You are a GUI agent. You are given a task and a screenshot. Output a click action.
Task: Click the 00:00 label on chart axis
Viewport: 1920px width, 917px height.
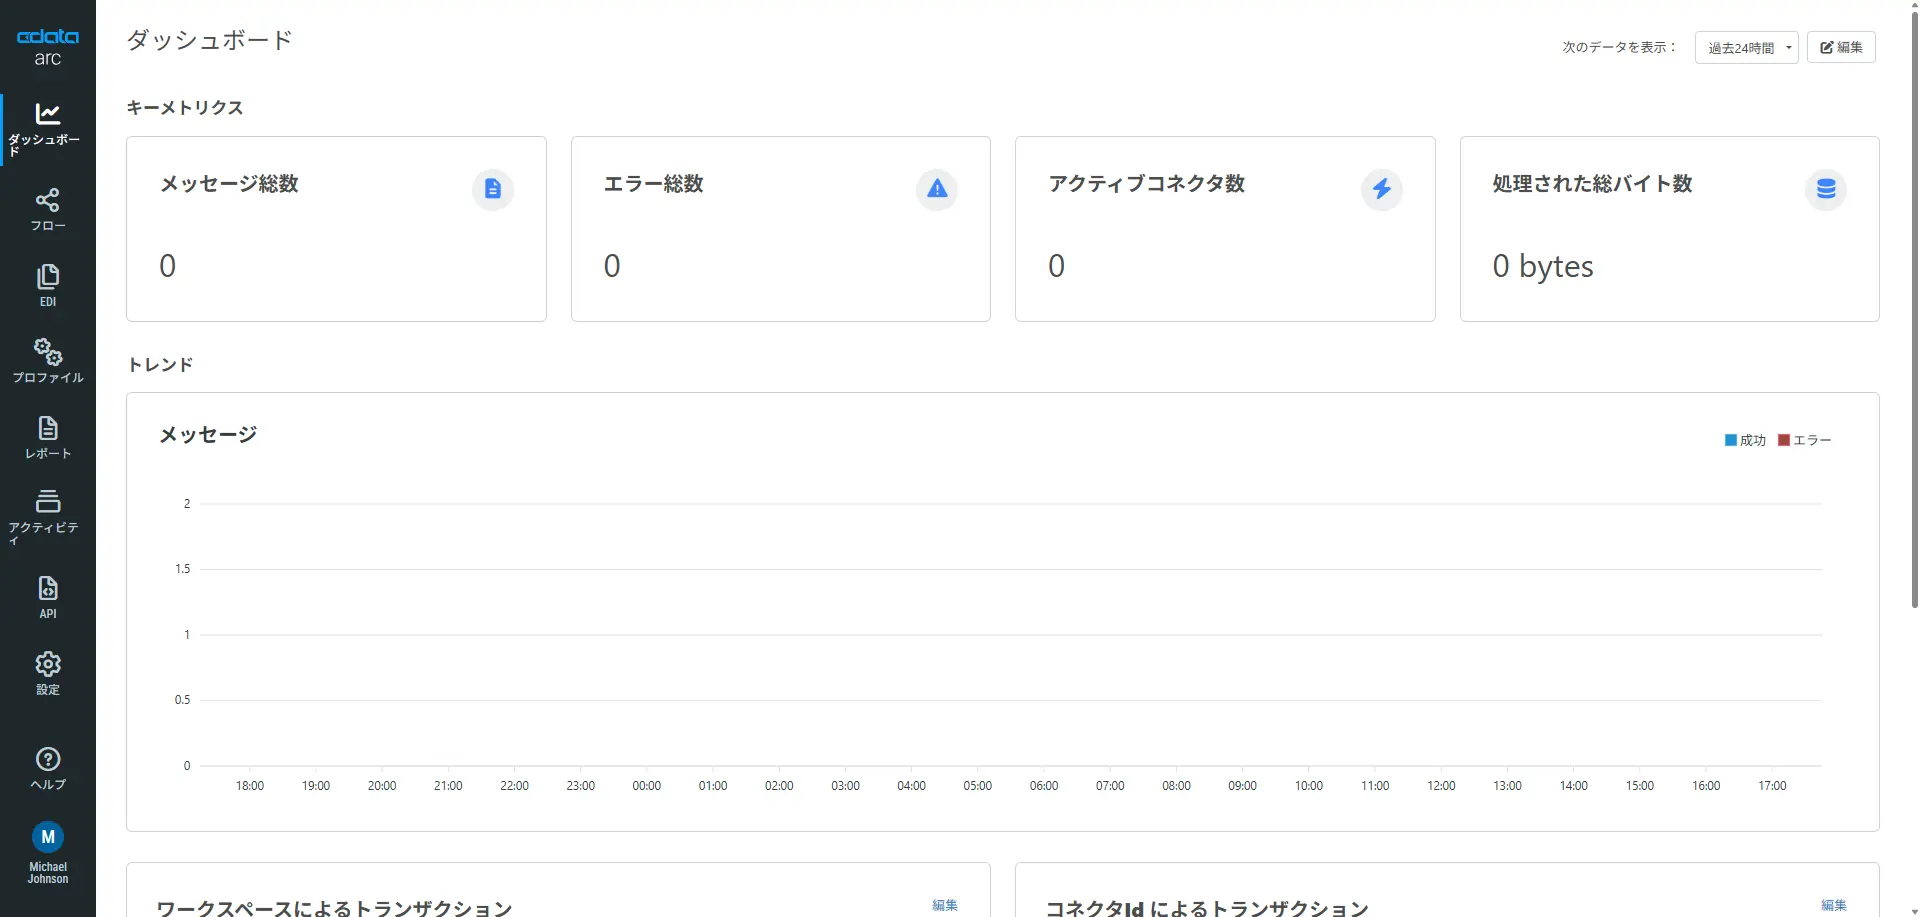click(x=647, y=786)
